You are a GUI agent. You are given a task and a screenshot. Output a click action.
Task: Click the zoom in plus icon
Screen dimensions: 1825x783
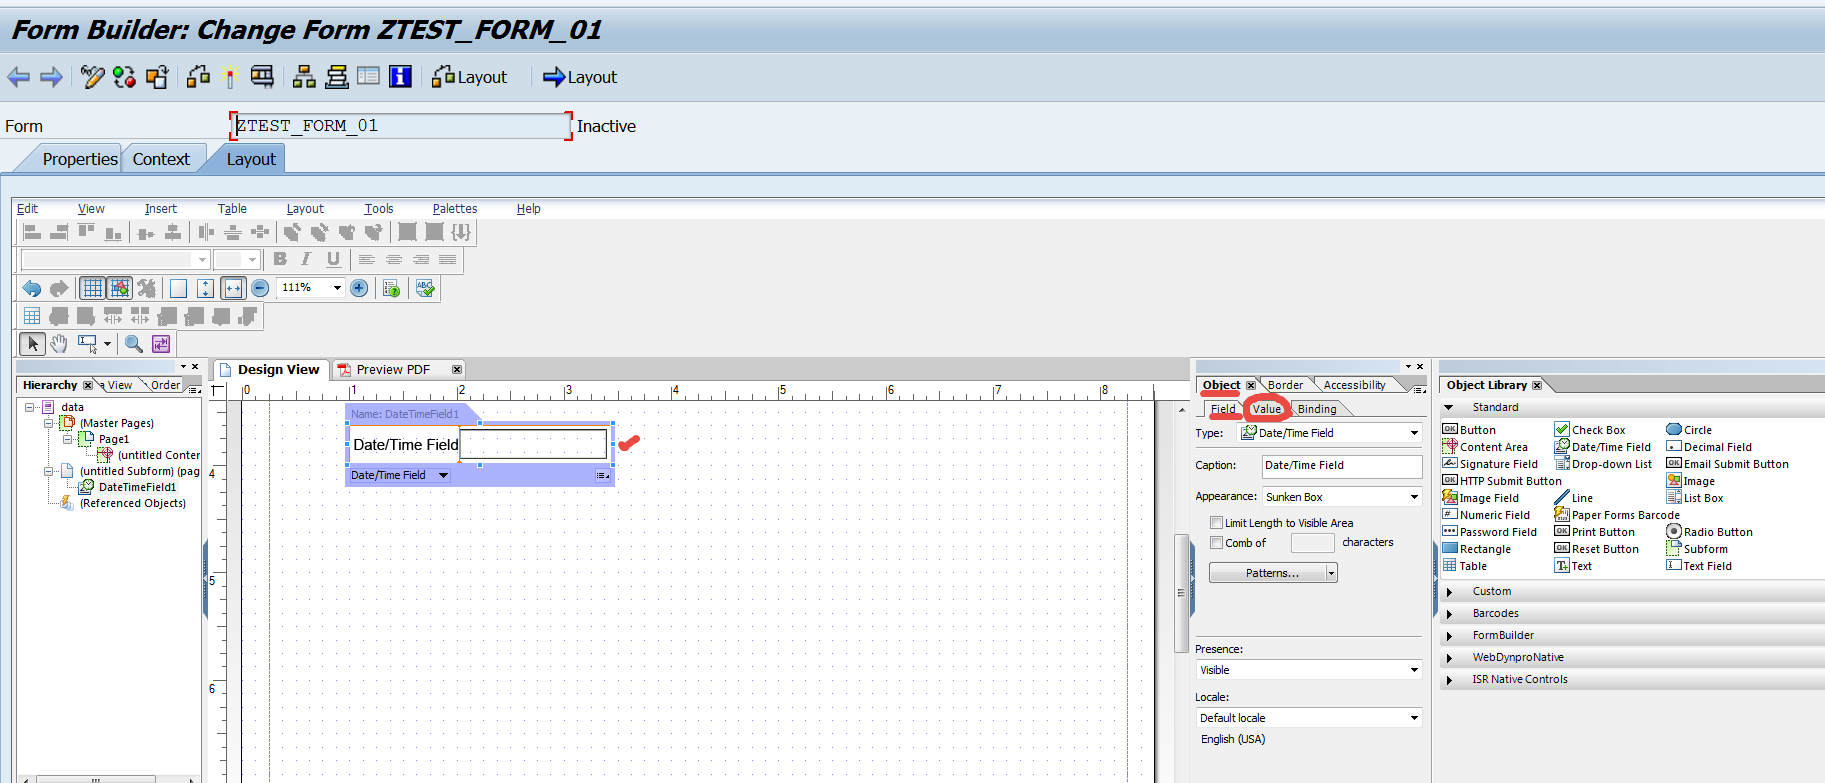pyautogui.click(x=359, y=288)
